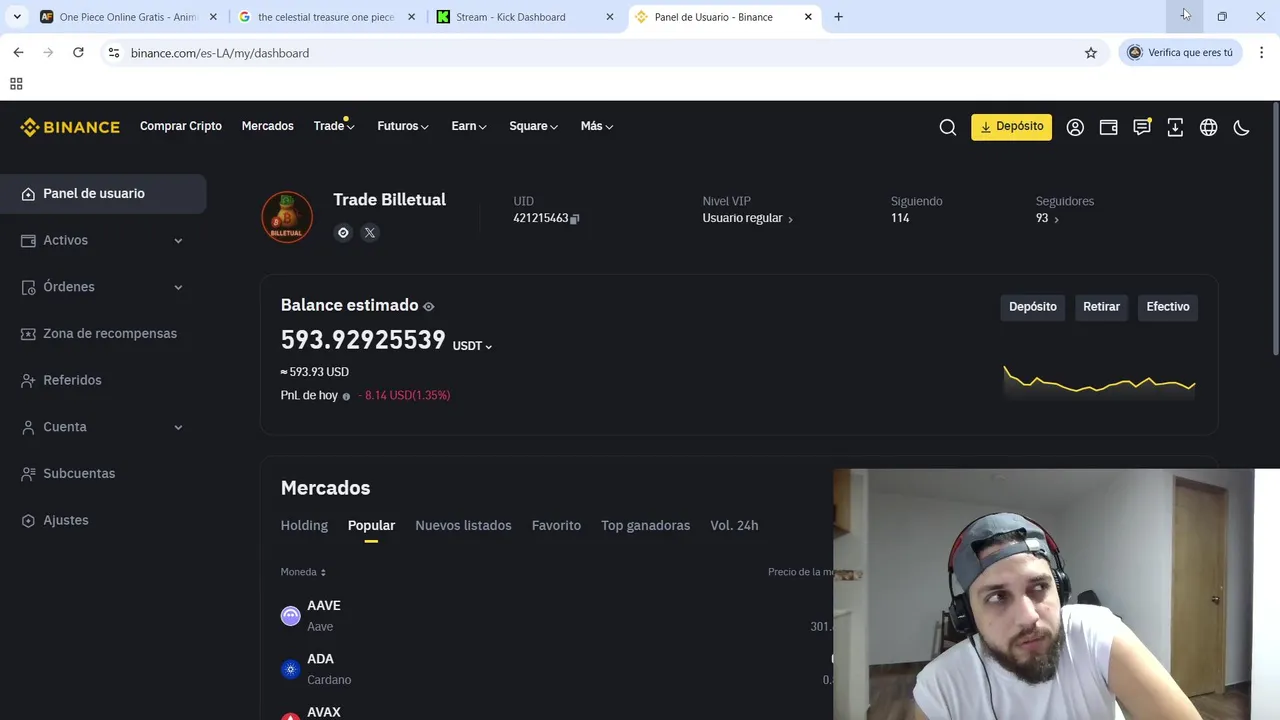Screen dimensions: 1280x720
Task: Copy the UID 421215463
Action: (x=574, y=218)
